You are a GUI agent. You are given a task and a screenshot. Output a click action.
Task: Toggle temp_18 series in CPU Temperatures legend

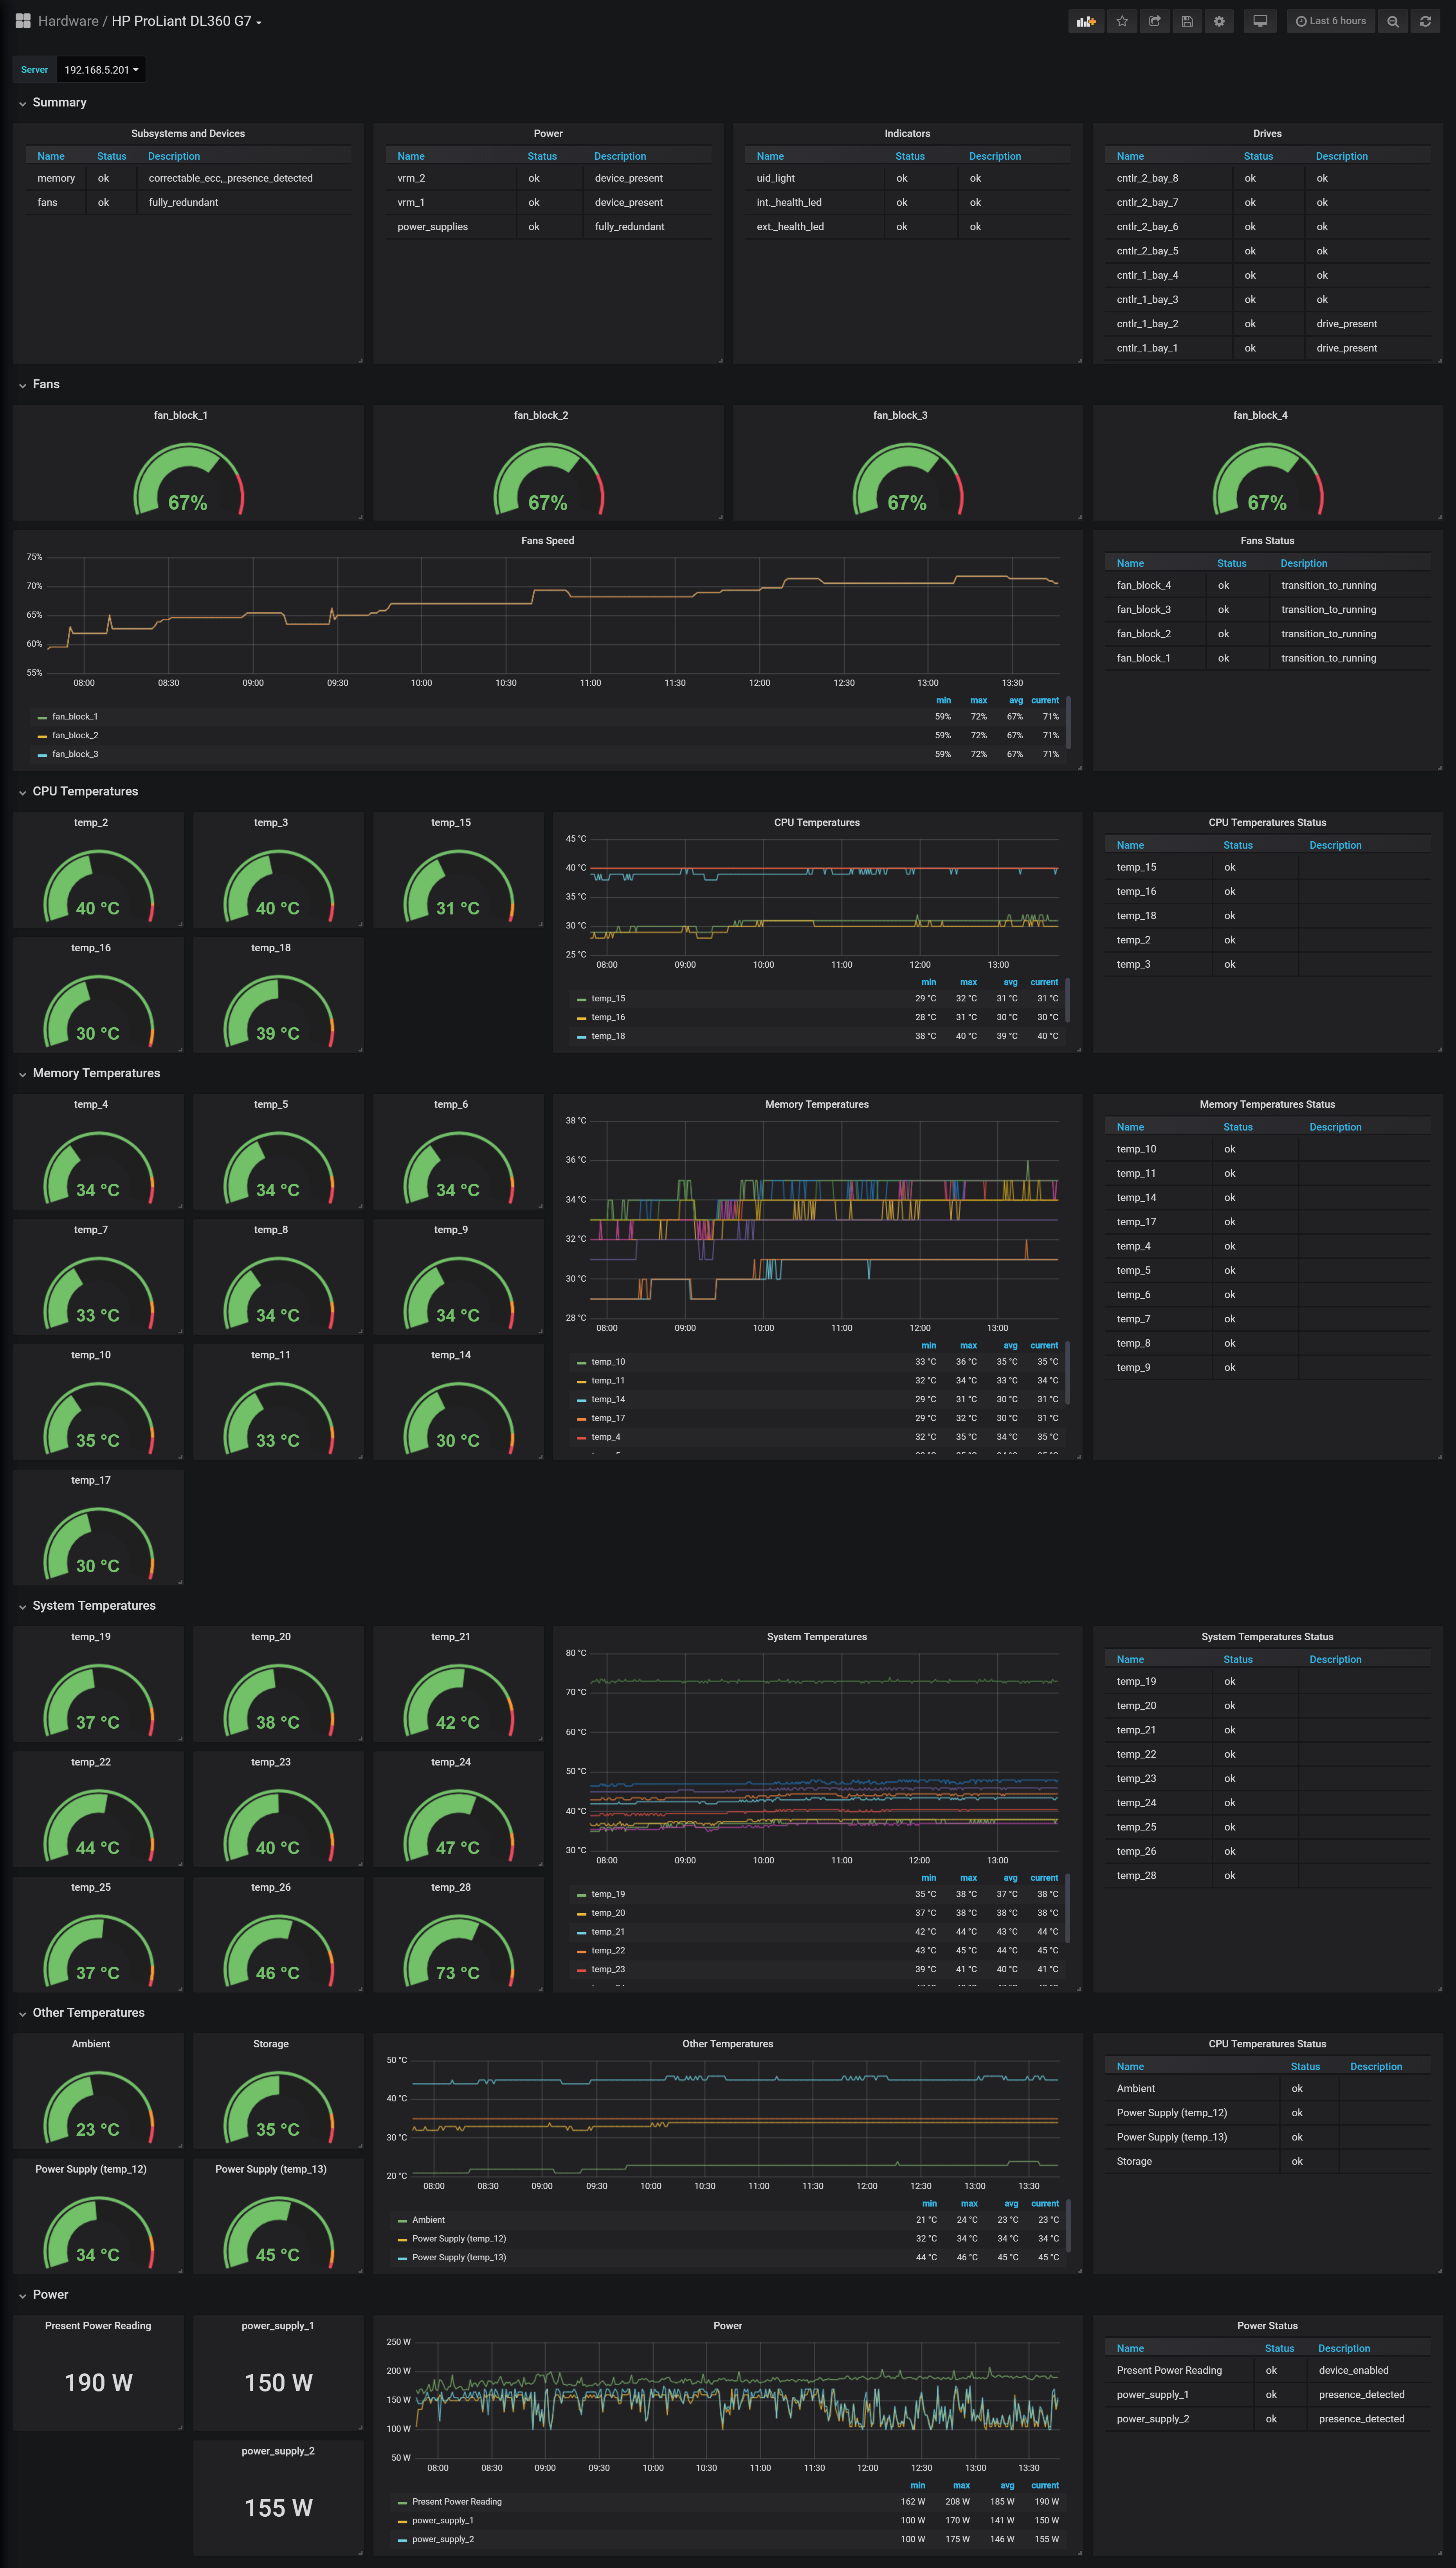pos(608,1037)
